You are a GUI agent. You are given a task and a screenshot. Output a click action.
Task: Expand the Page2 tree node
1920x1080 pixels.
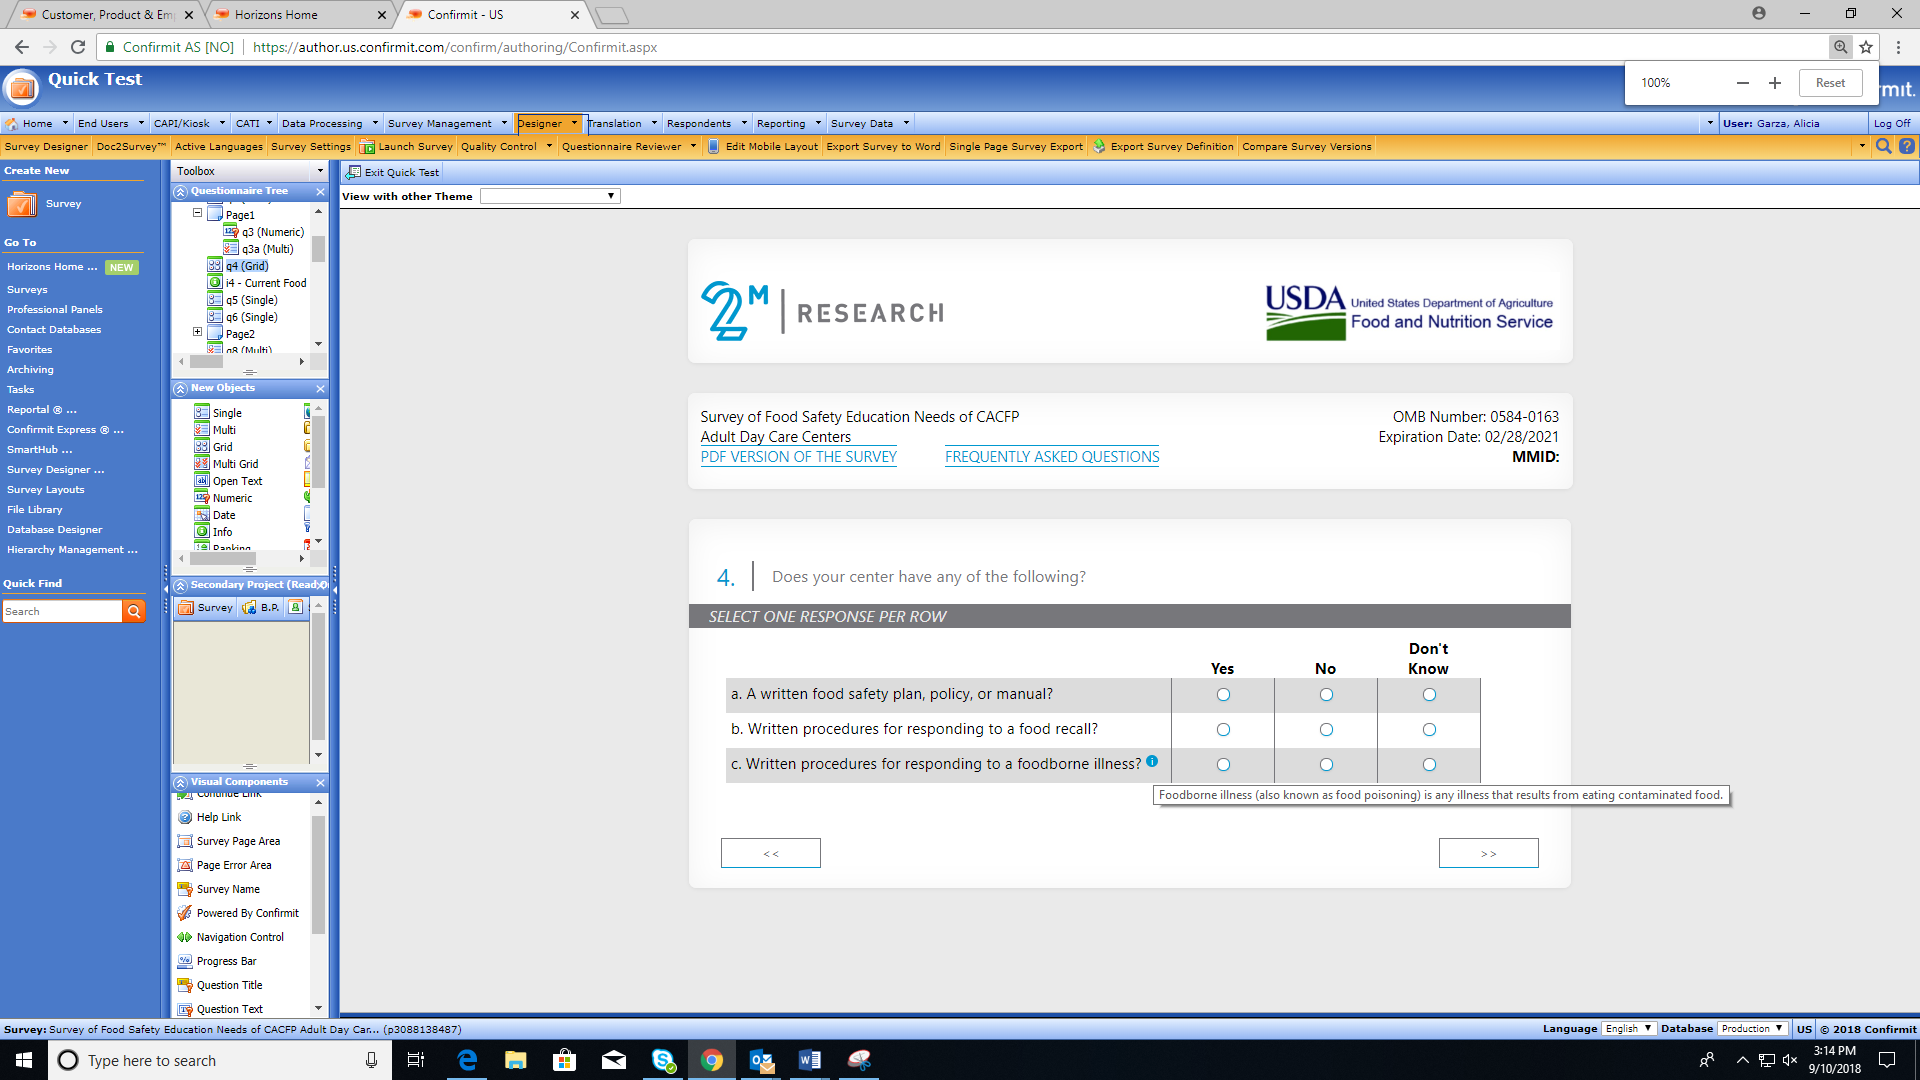(197, 332)
